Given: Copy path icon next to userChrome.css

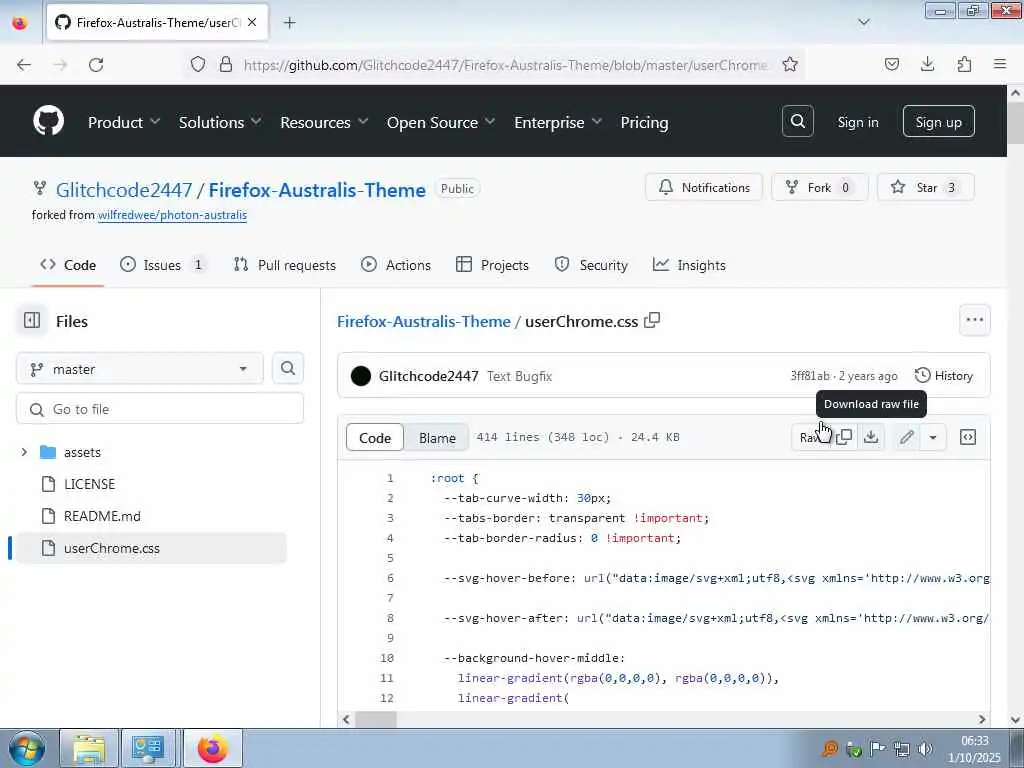Looking at the screenshot, I should click(x=652, y=321).
